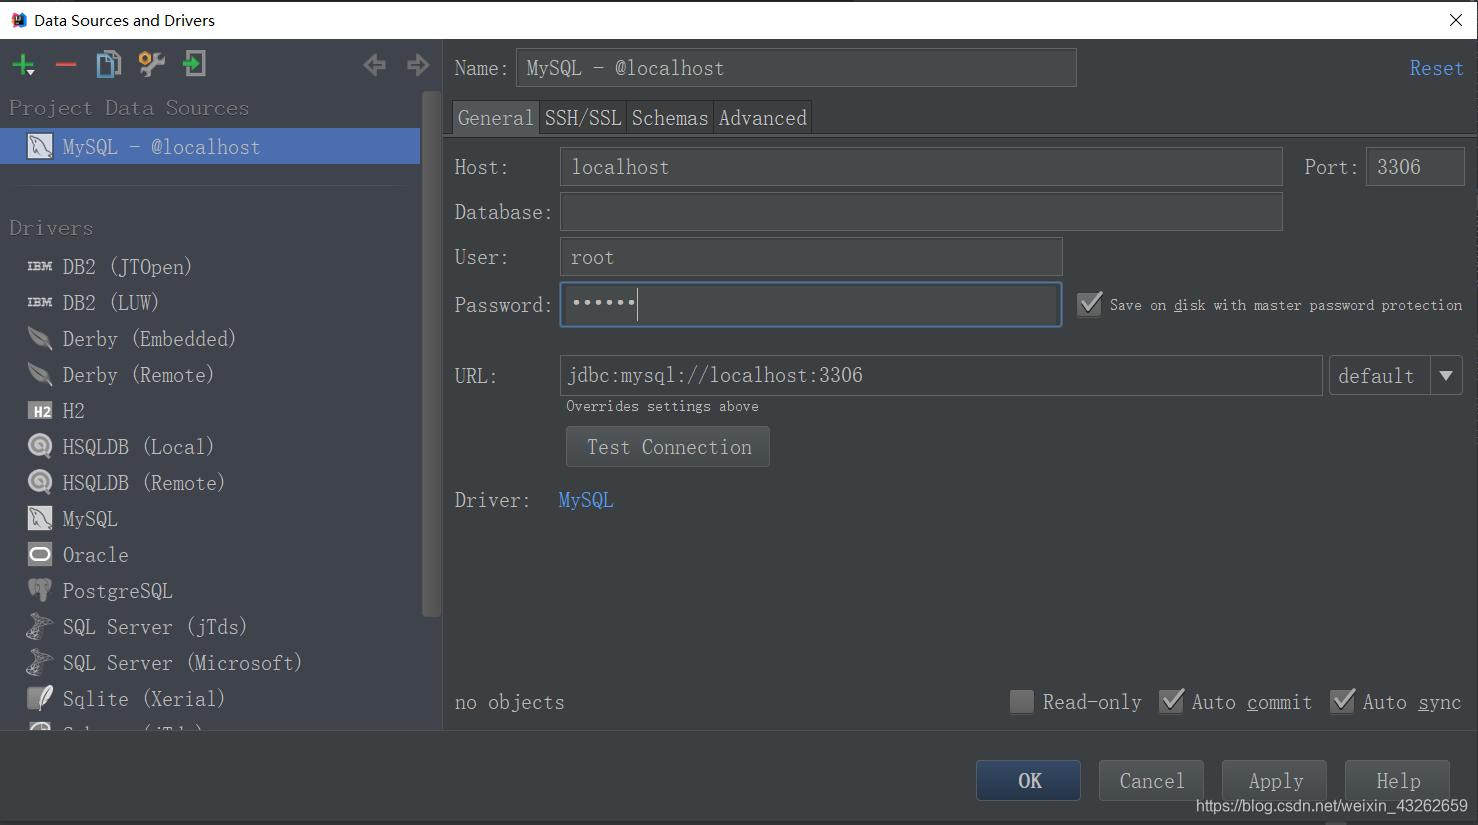1478x825 pixels.
Task: Click the Help button
Action: click(1397, 780)
